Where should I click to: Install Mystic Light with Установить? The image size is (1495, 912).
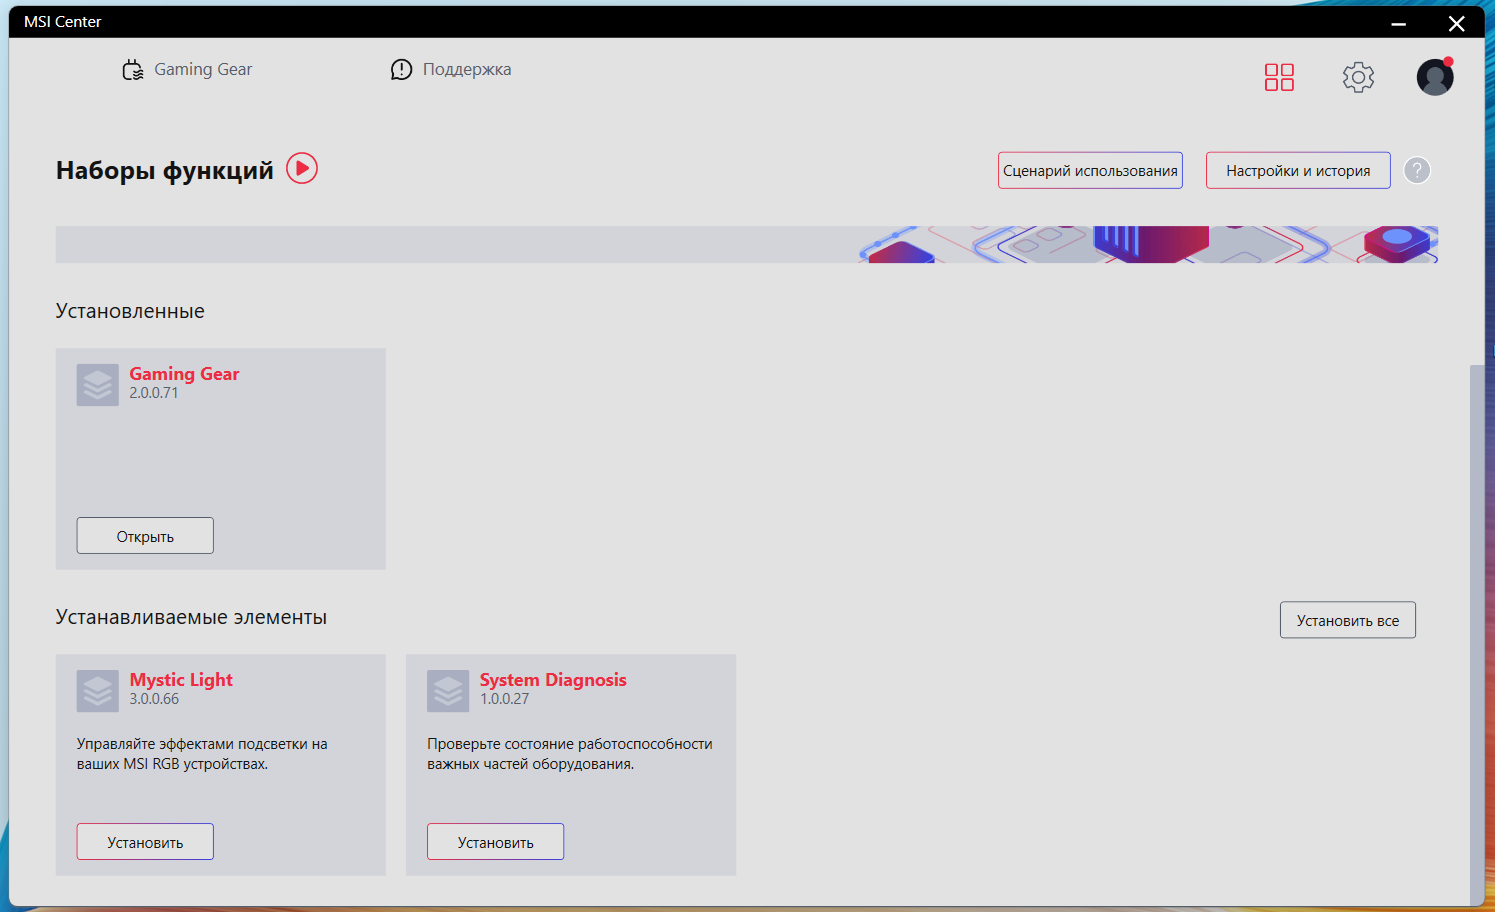145,842
